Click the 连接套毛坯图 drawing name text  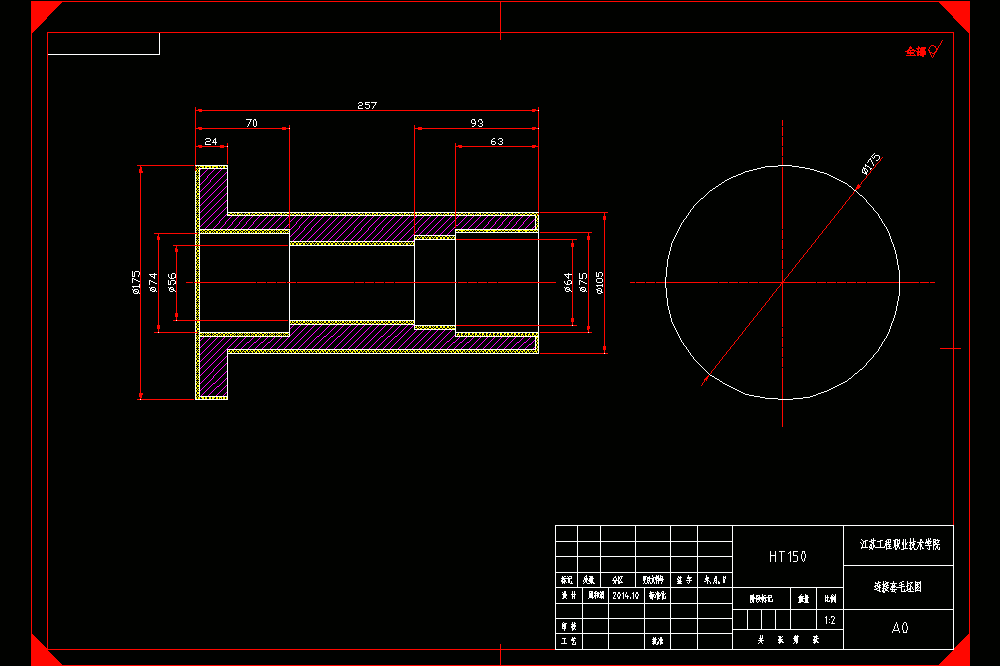pyautogui.click(x=898, y=587)
